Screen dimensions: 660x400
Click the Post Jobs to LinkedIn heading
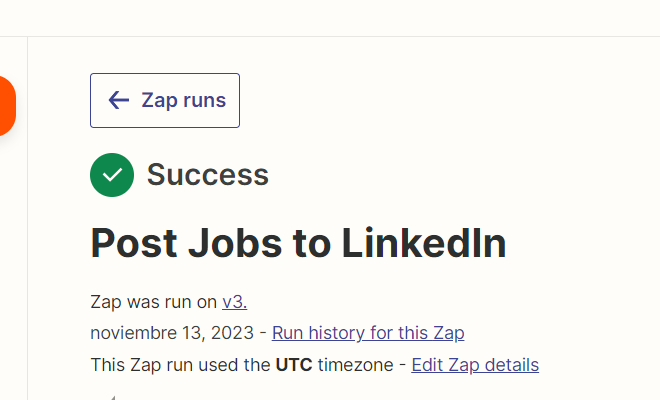[298, 243]
